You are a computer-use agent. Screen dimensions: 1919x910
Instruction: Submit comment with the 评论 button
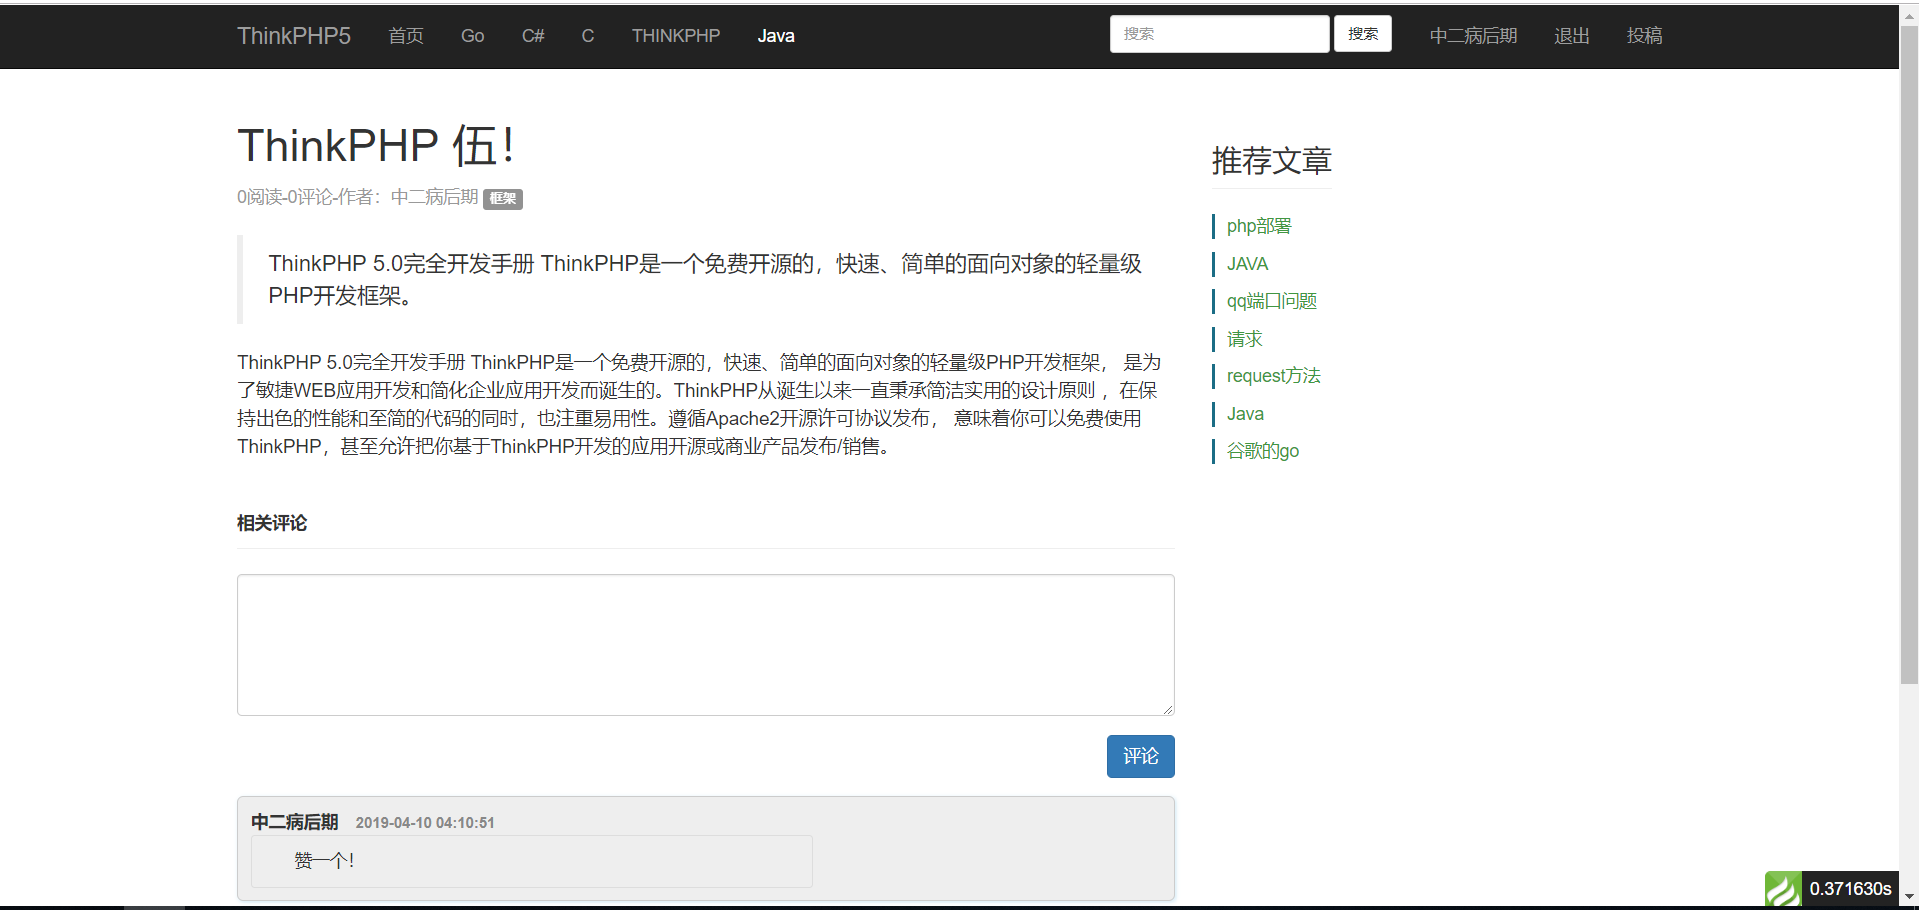point(1141,757)
